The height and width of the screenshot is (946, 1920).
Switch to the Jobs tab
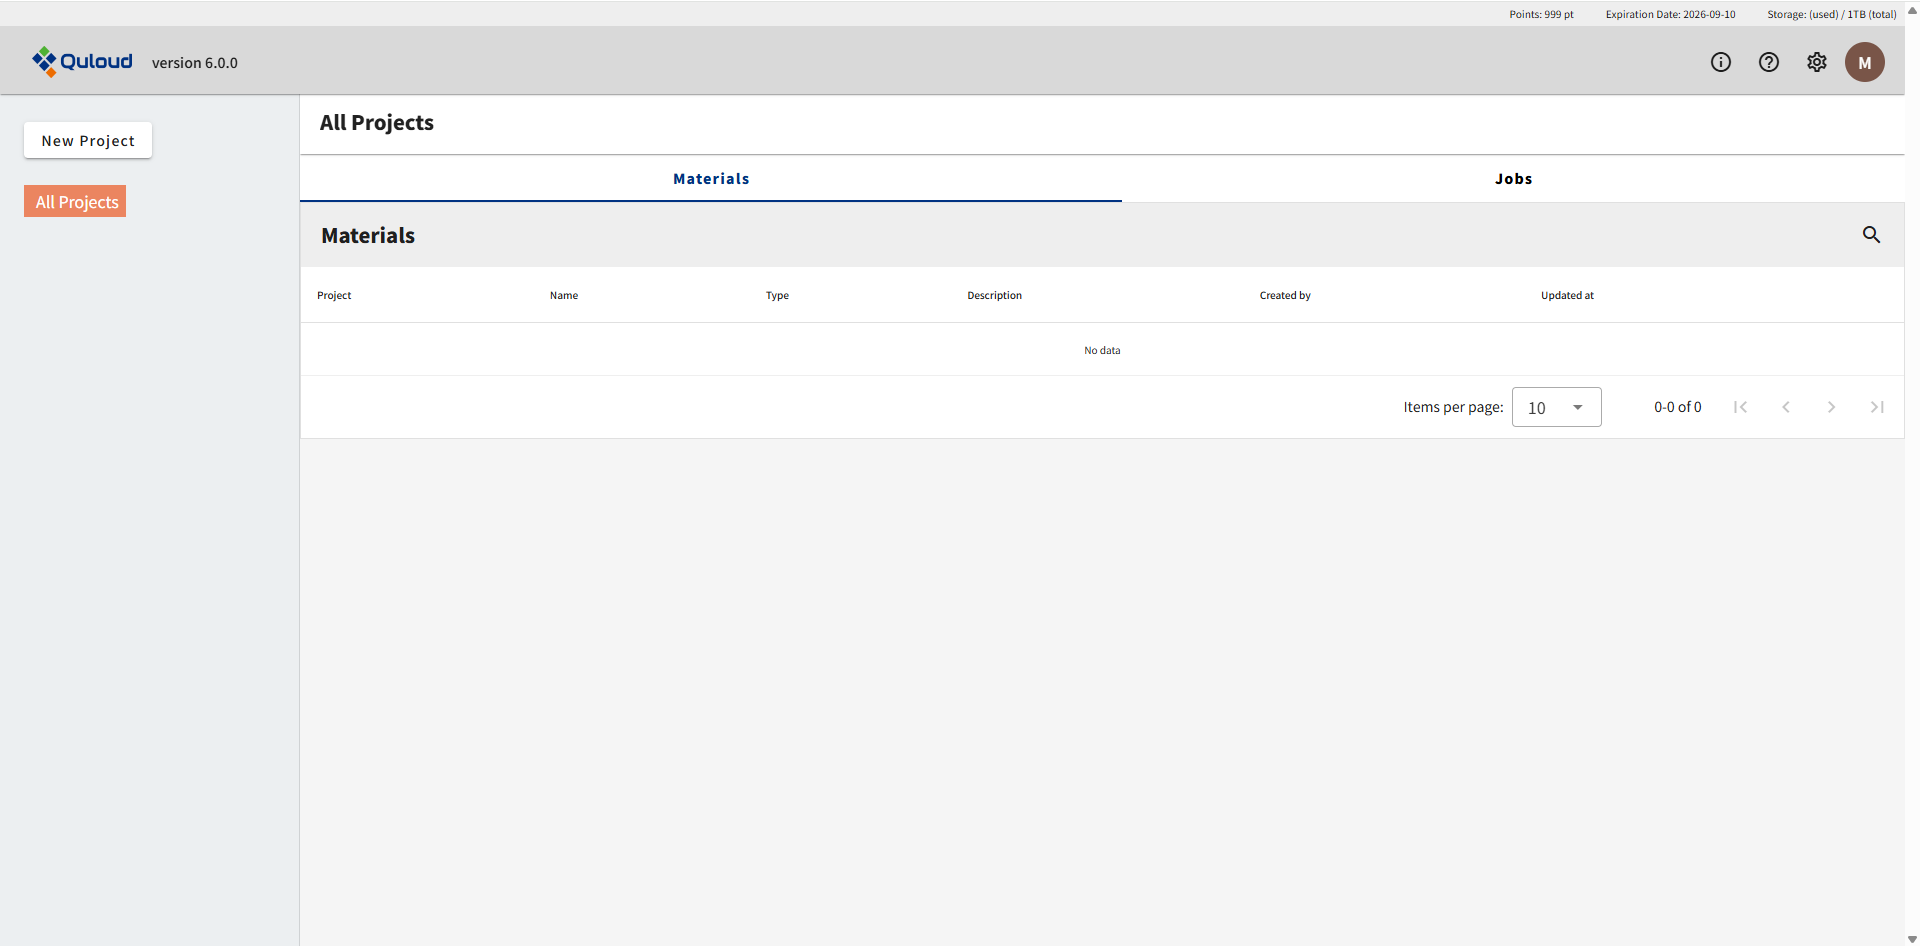[1512, 179]
